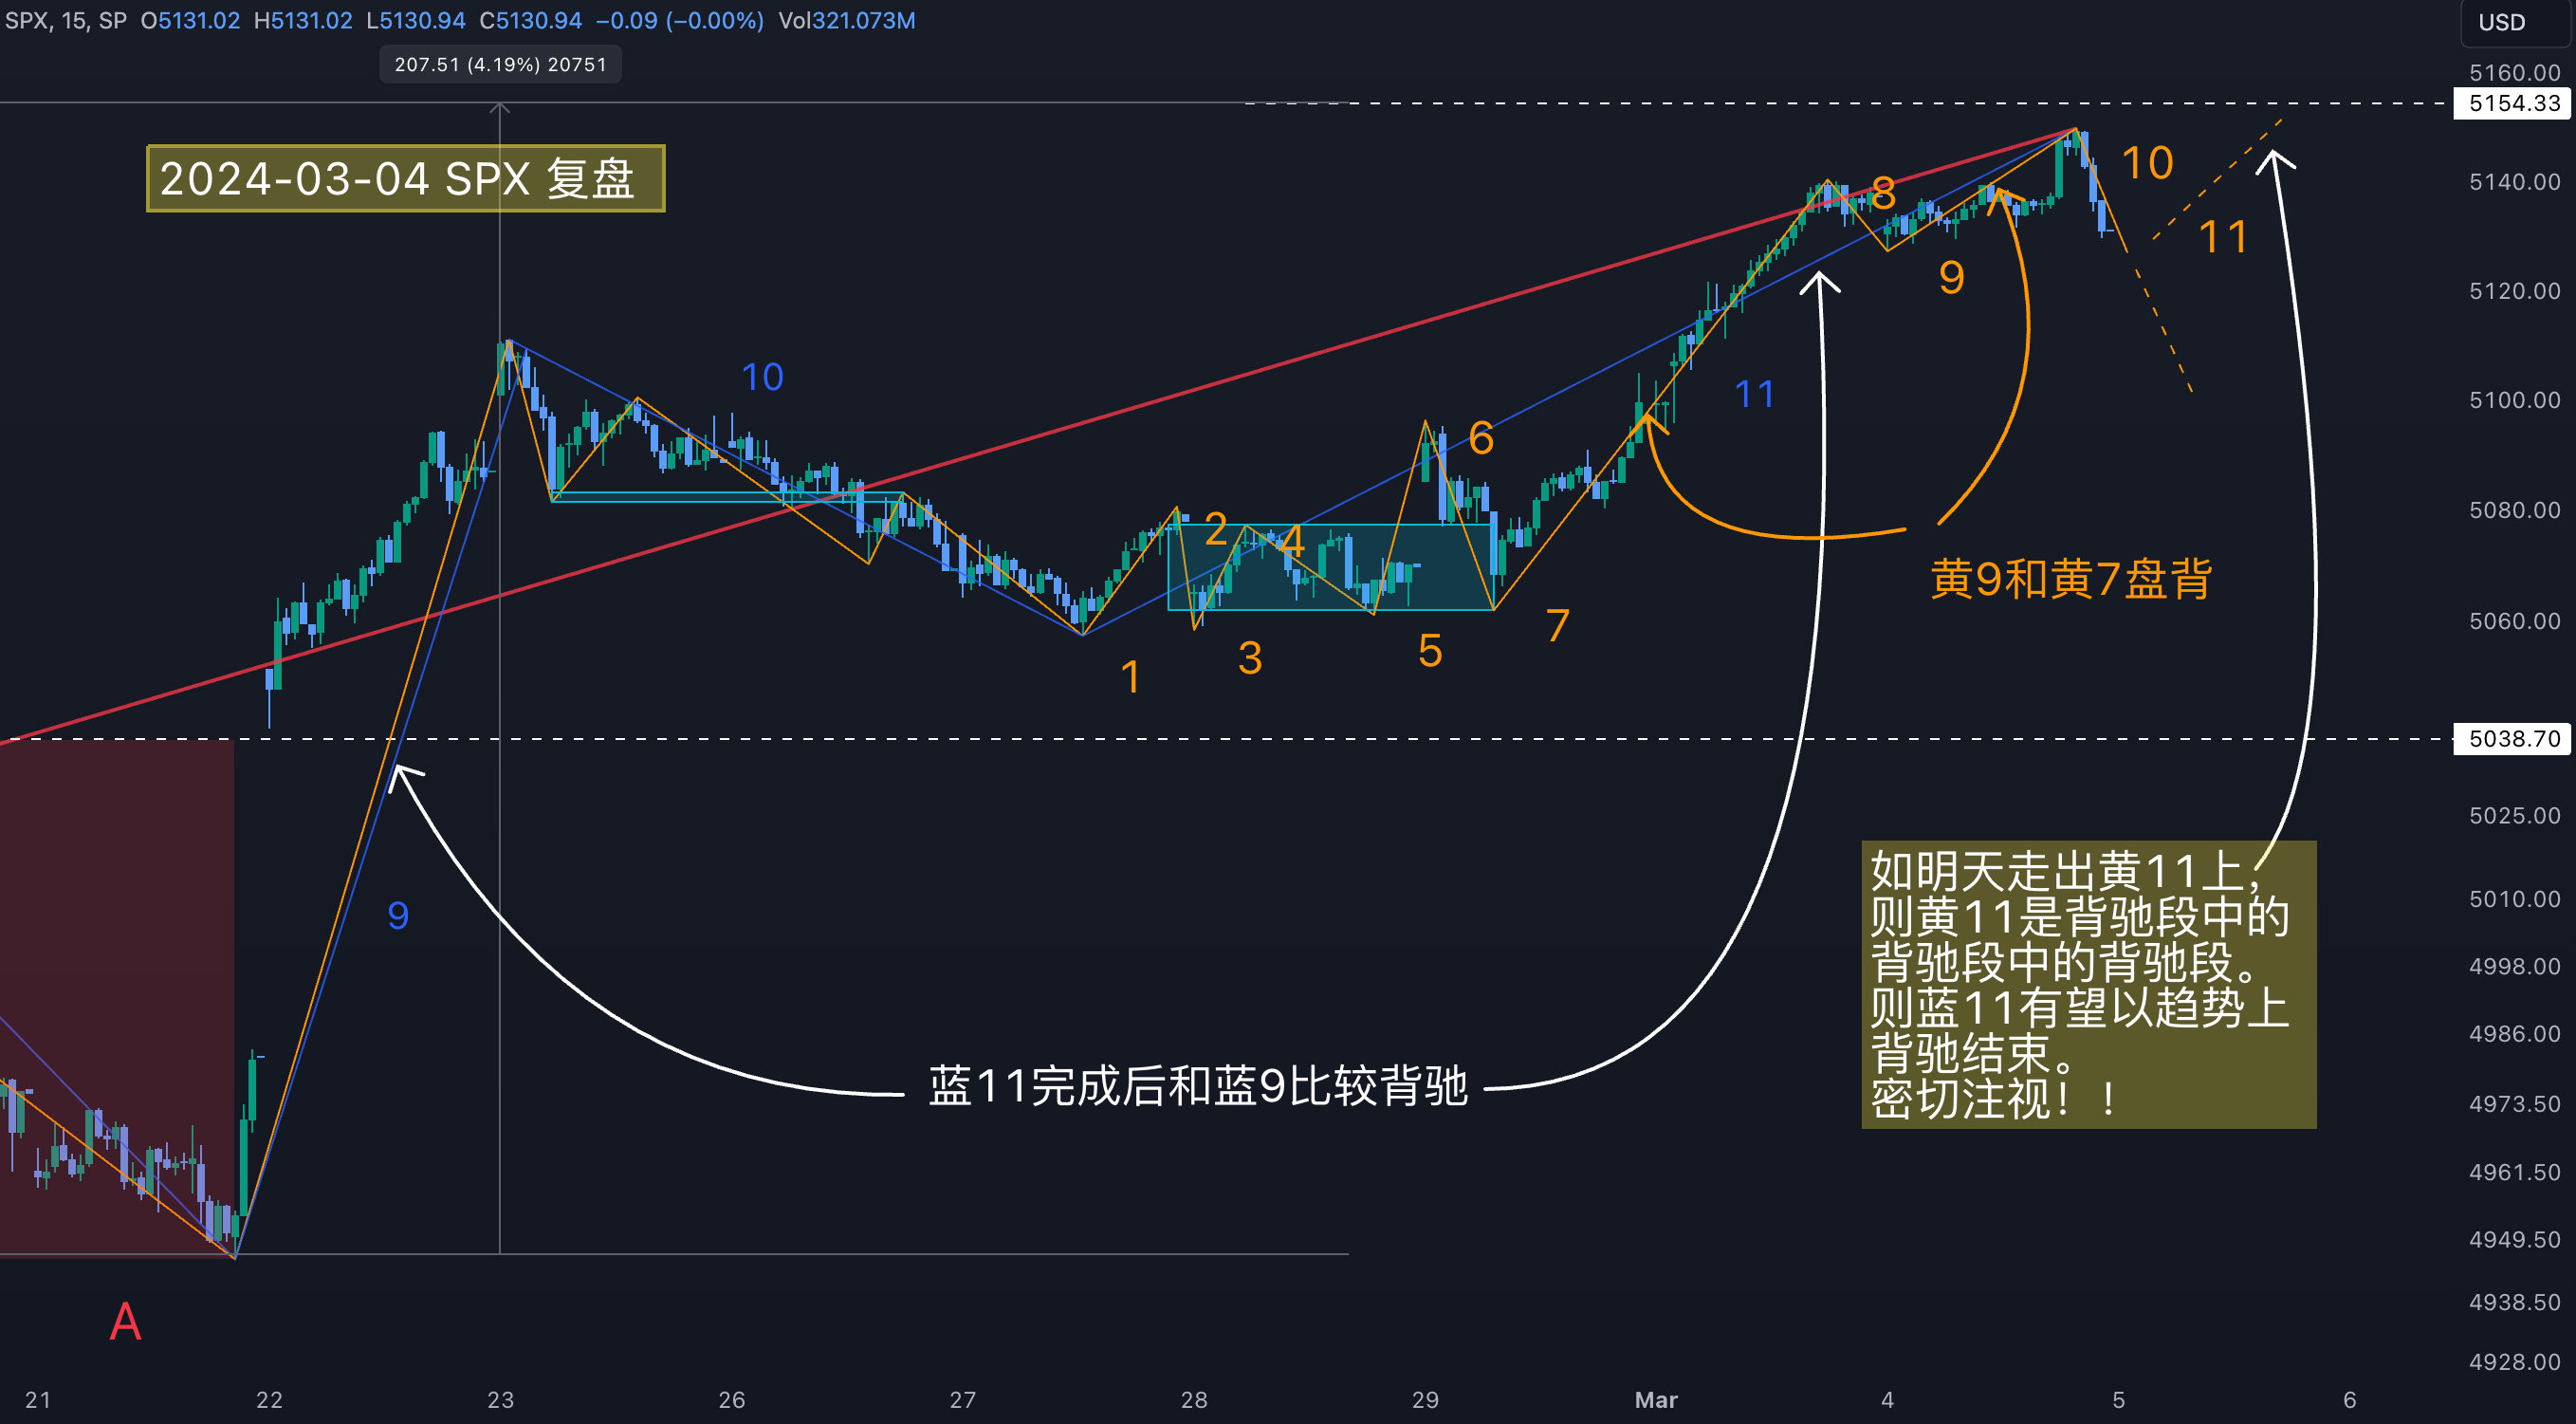Click the 207.51 (4.19%) measurement label
Viewport: 2576px width, 1424px height.
[500, 65]
